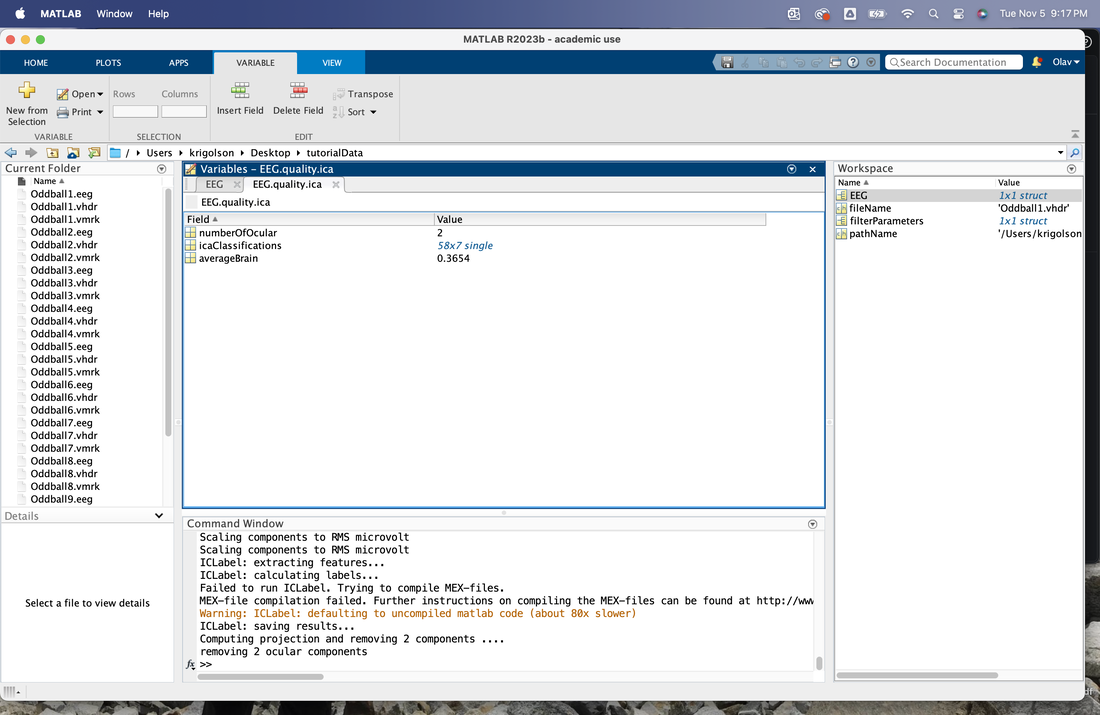Open the Olav account menu
Viewport: 1100px width, 715px height.
point(1066,62)
